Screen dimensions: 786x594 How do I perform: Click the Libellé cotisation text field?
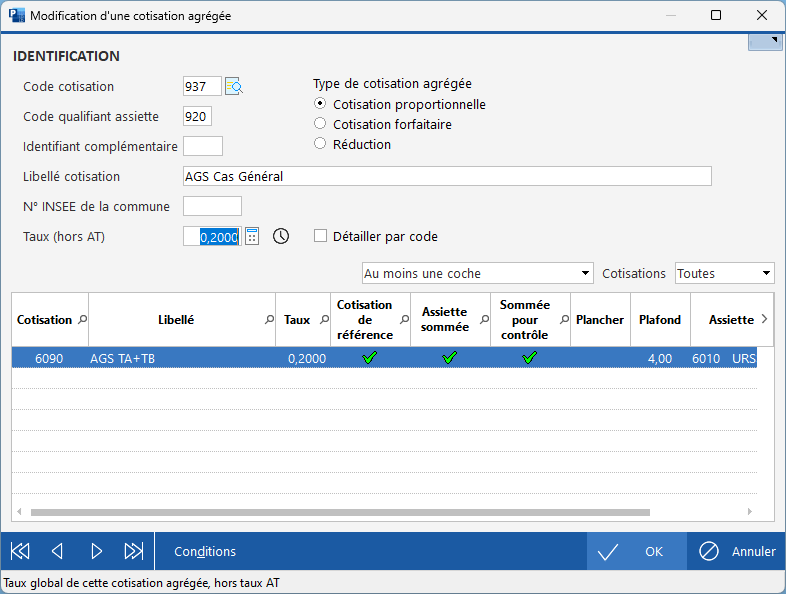pyautogui.click(x=447, y=177)
